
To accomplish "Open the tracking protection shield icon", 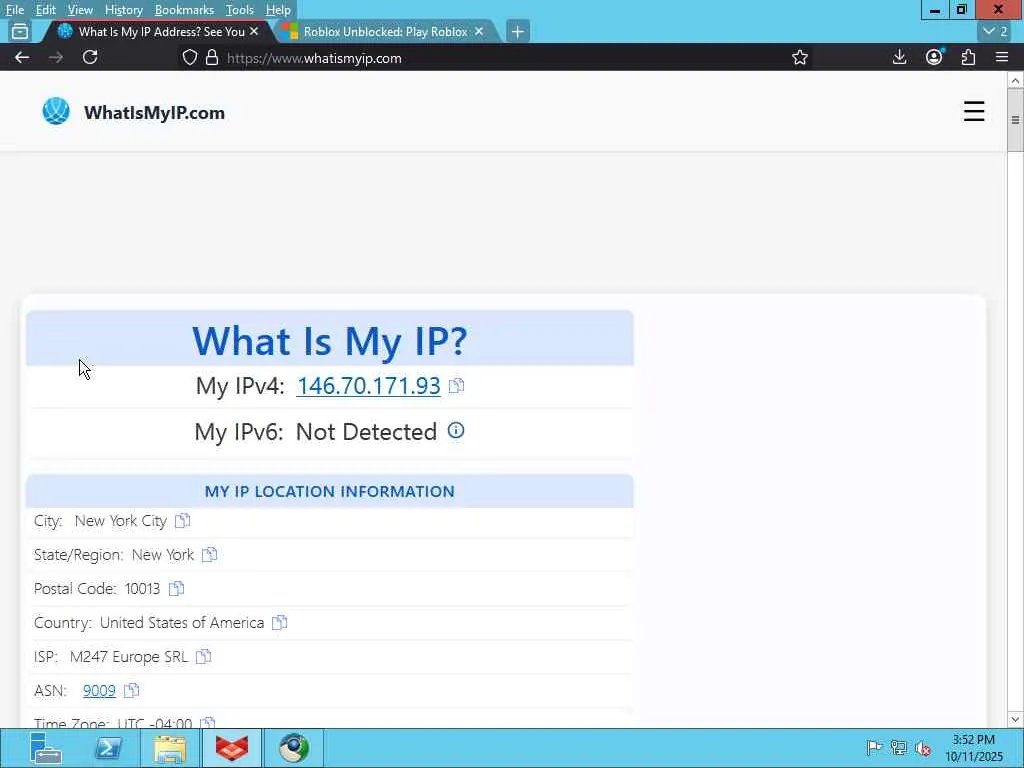I will 189,58.
